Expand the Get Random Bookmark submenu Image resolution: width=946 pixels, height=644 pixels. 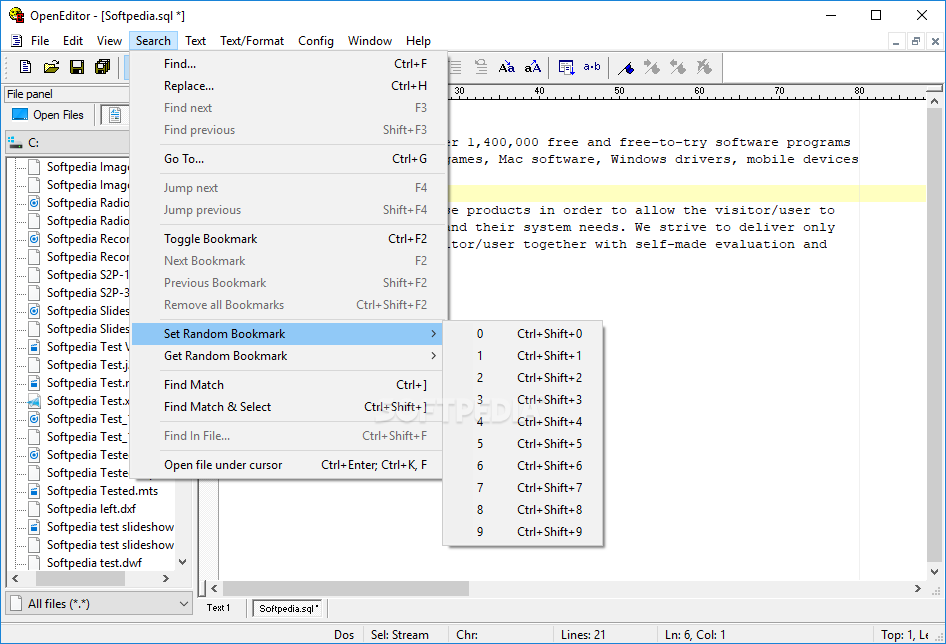pyautogui.click(x=287, y=356)
